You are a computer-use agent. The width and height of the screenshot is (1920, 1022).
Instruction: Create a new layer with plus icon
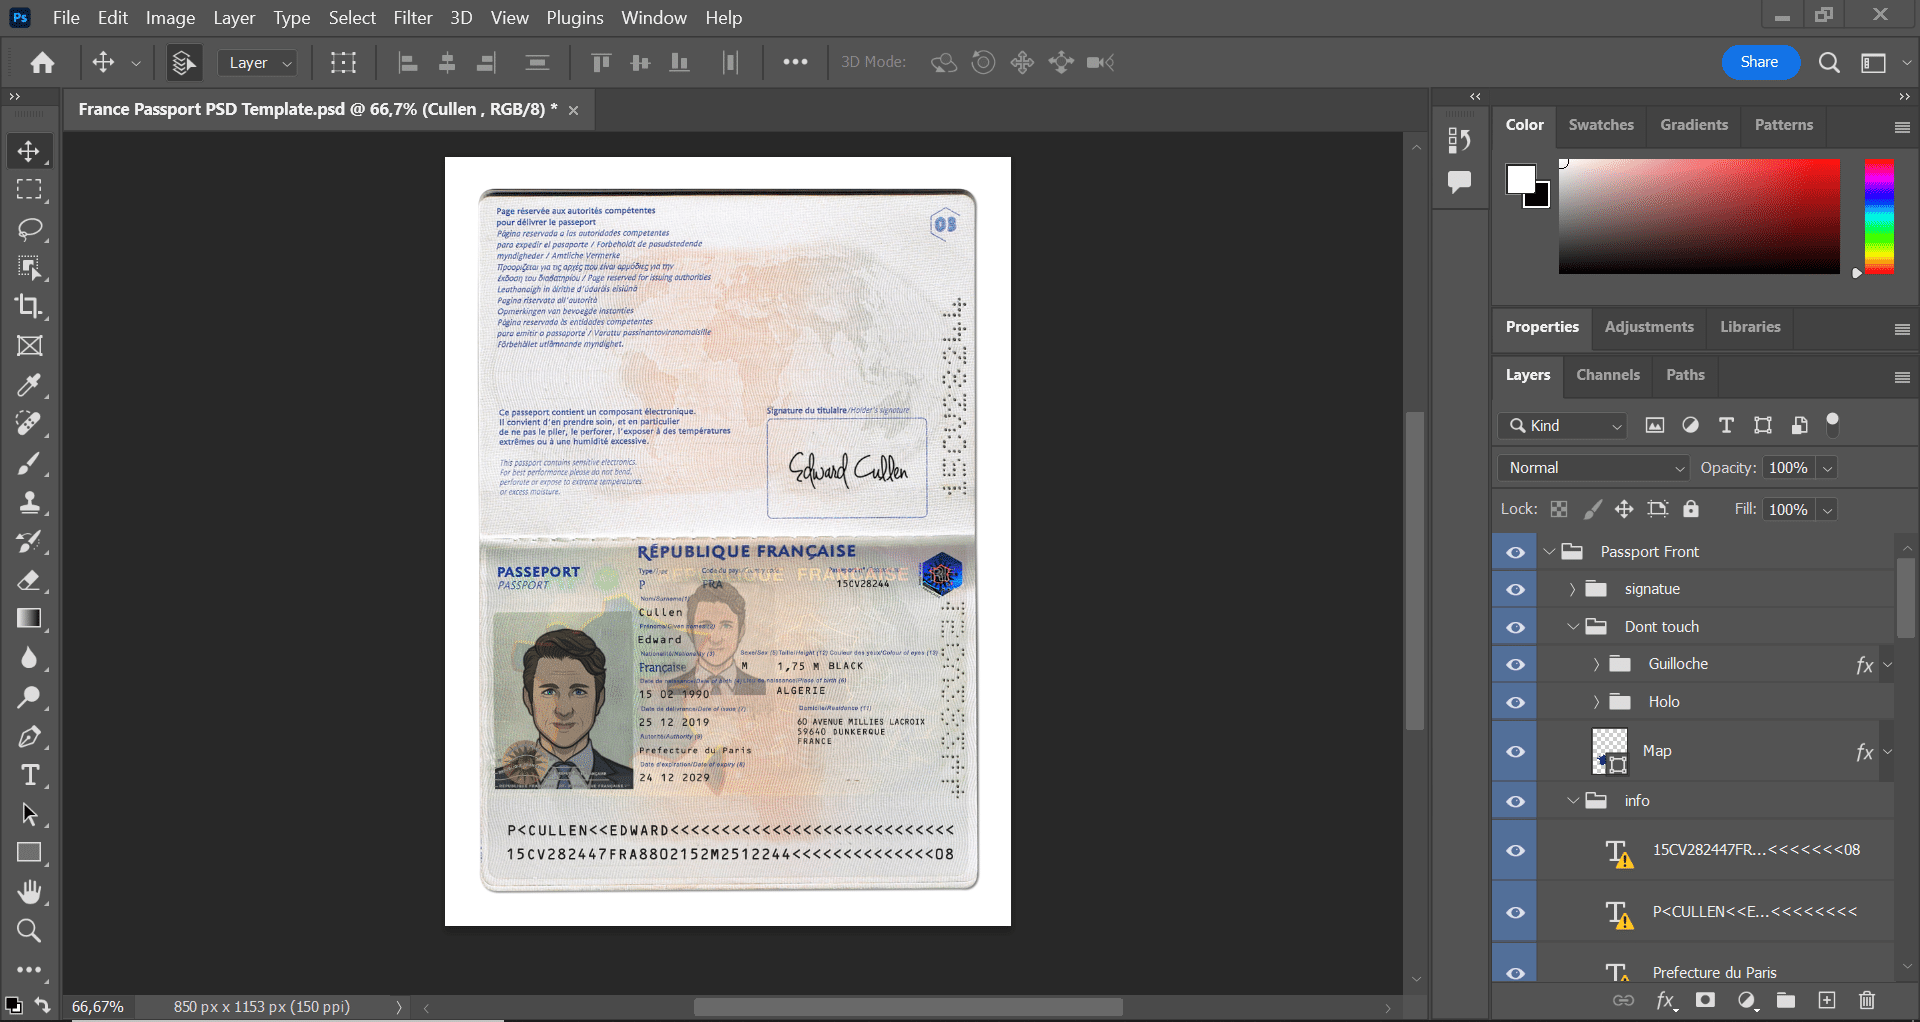coord(1827,1001)
